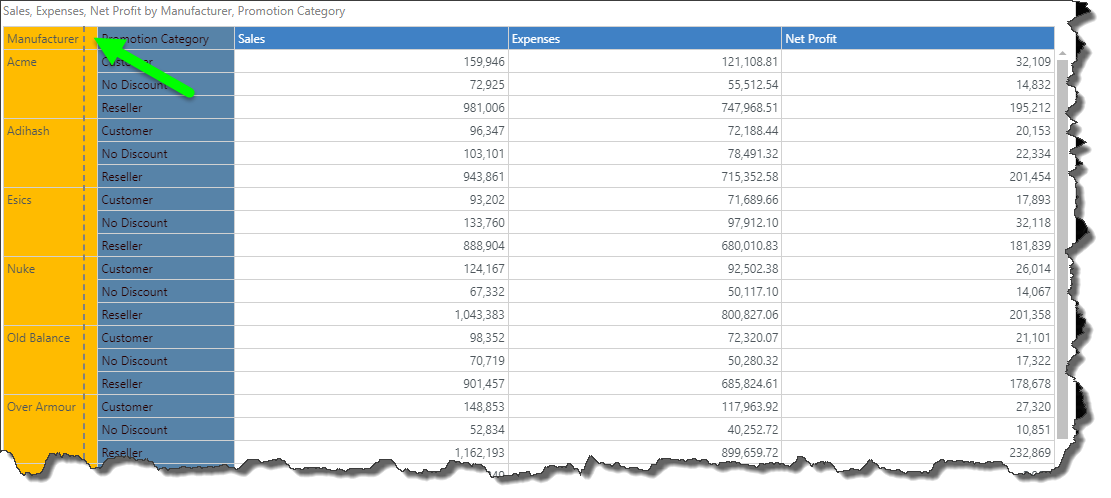This screenshot has width=1111, height=498.
Task: Click the Net Profit column header
Action: pos(917,39)
